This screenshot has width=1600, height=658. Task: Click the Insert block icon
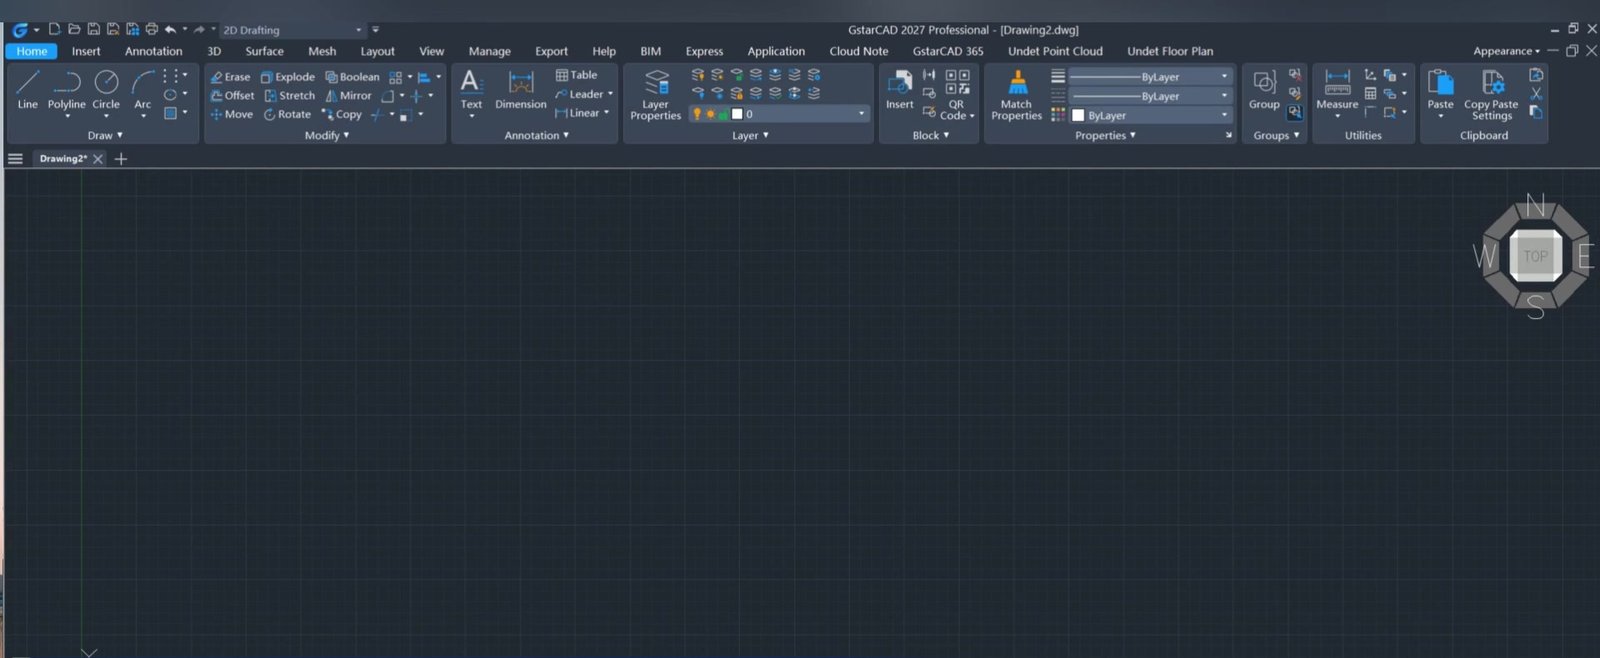[x=900, y=89]
